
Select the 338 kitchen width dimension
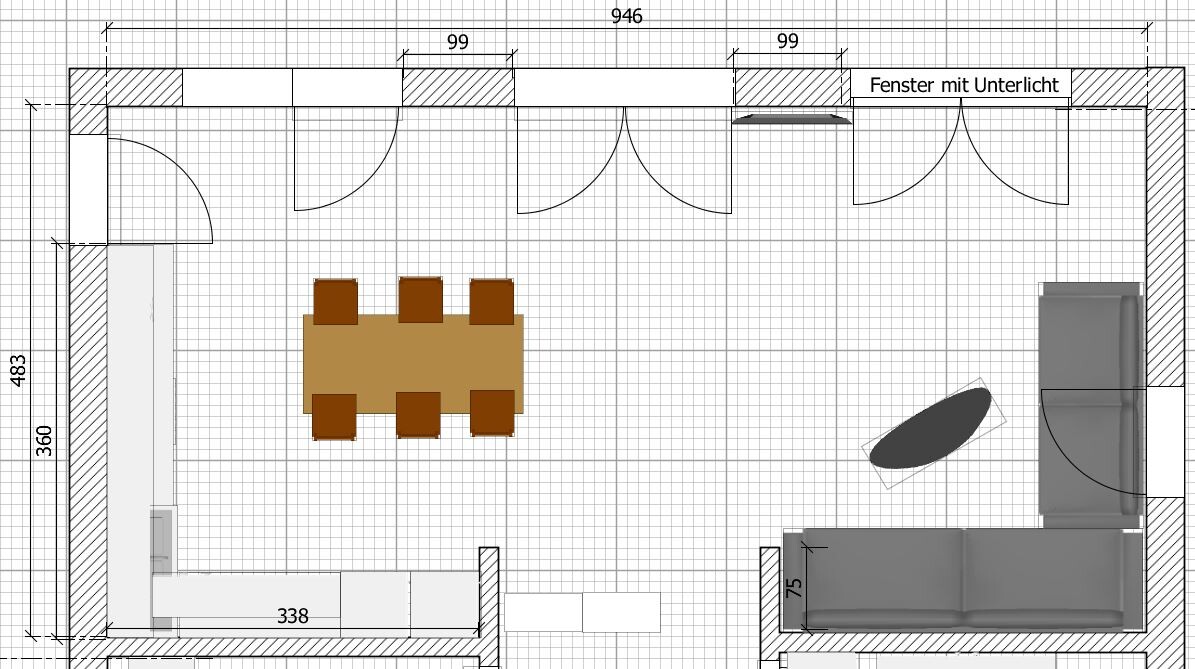292,616
